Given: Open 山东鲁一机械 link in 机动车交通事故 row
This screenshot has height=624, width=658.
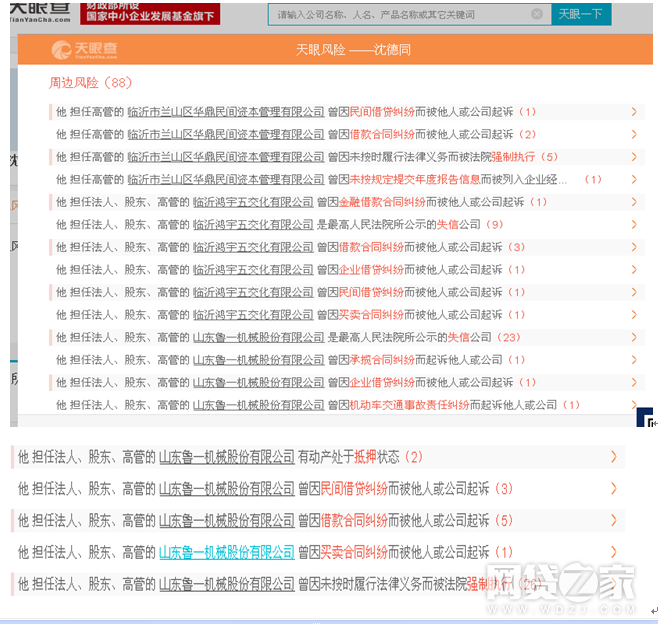Looking at the screenshot, I should pyautogui.click(x=258, y=405).
